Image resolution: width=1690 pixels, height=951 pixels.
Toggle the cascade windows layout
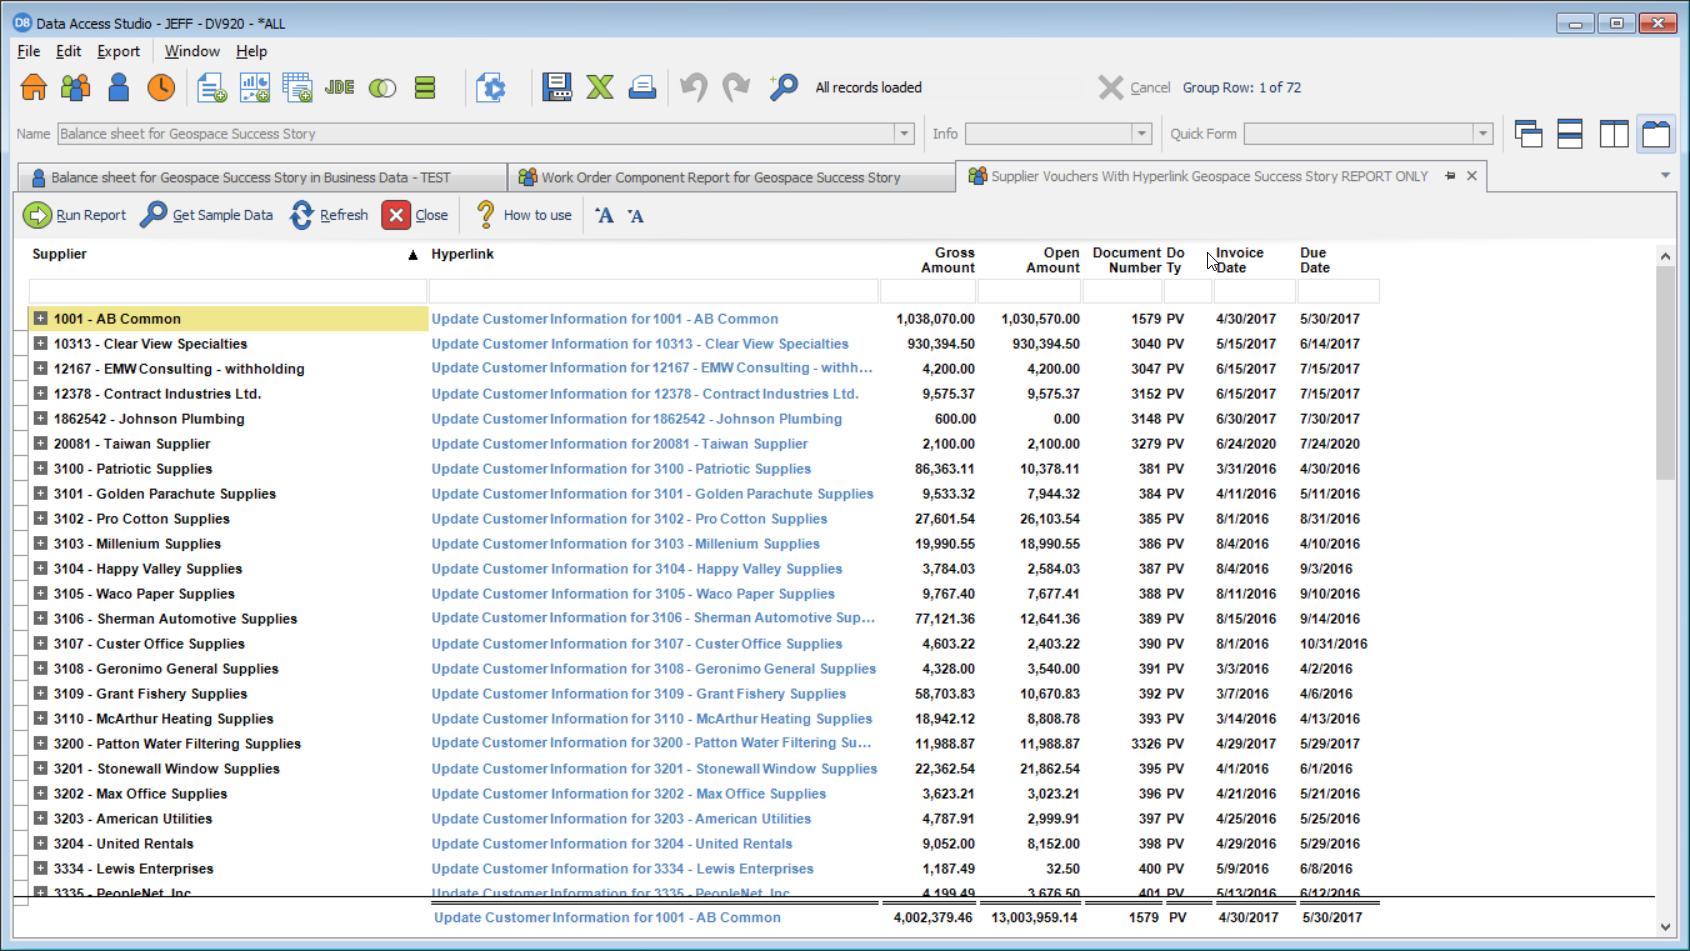pyautogui.click(x=1528, y=134)
